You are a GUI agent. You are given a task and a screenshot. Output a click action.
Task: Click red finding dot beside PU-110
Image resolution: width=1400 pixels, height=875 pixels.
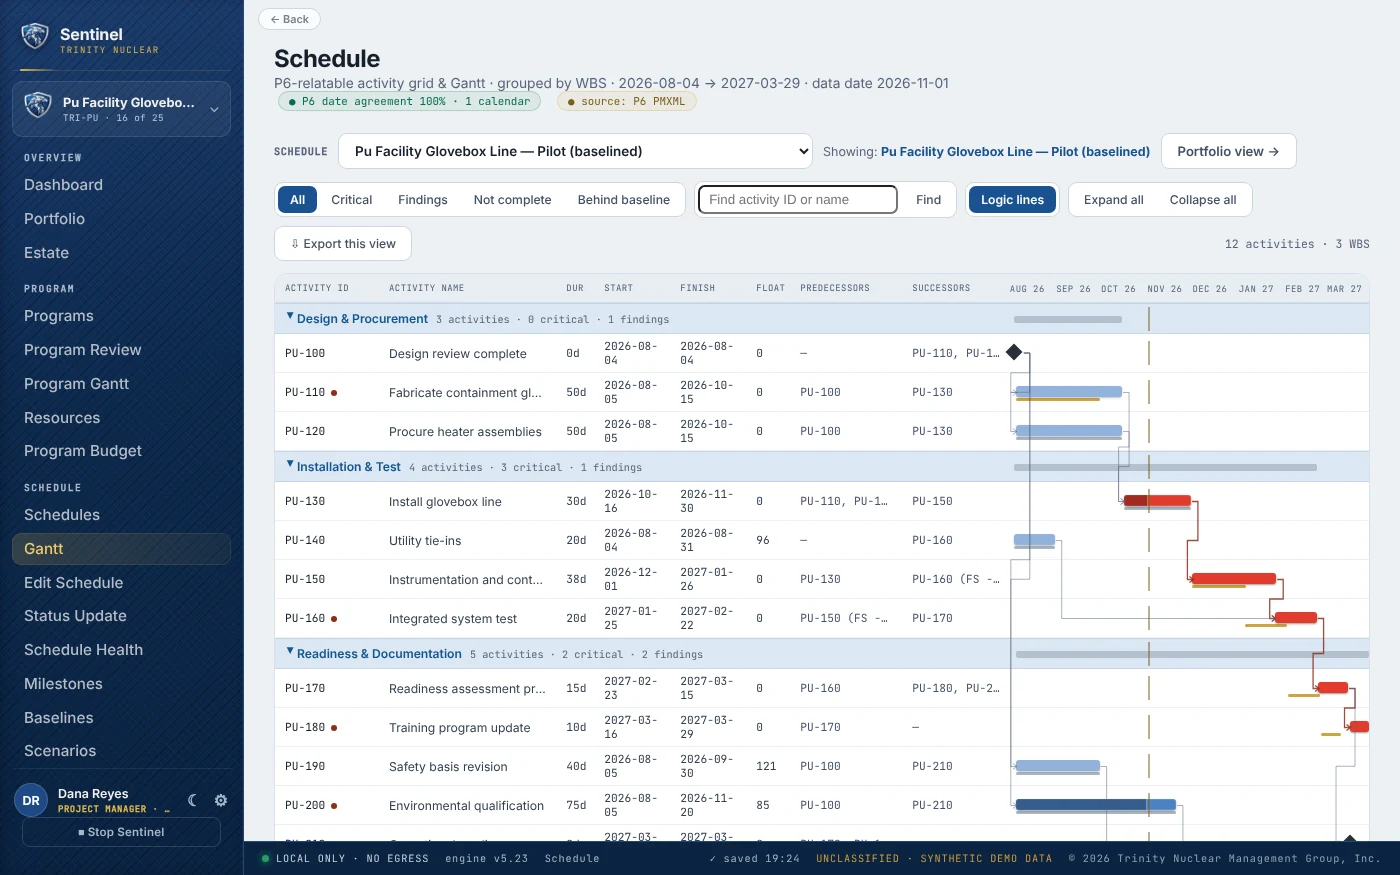[334, 393]
